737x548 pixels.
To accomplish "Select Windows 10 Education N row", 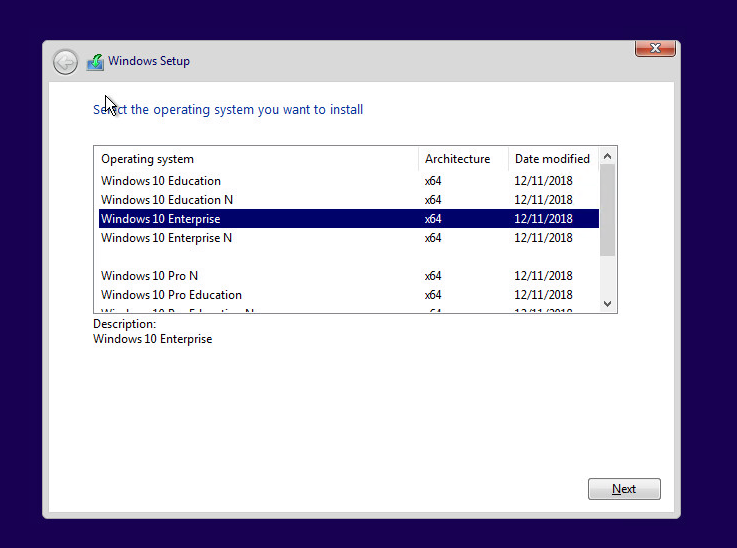I will tap(349, 200).
